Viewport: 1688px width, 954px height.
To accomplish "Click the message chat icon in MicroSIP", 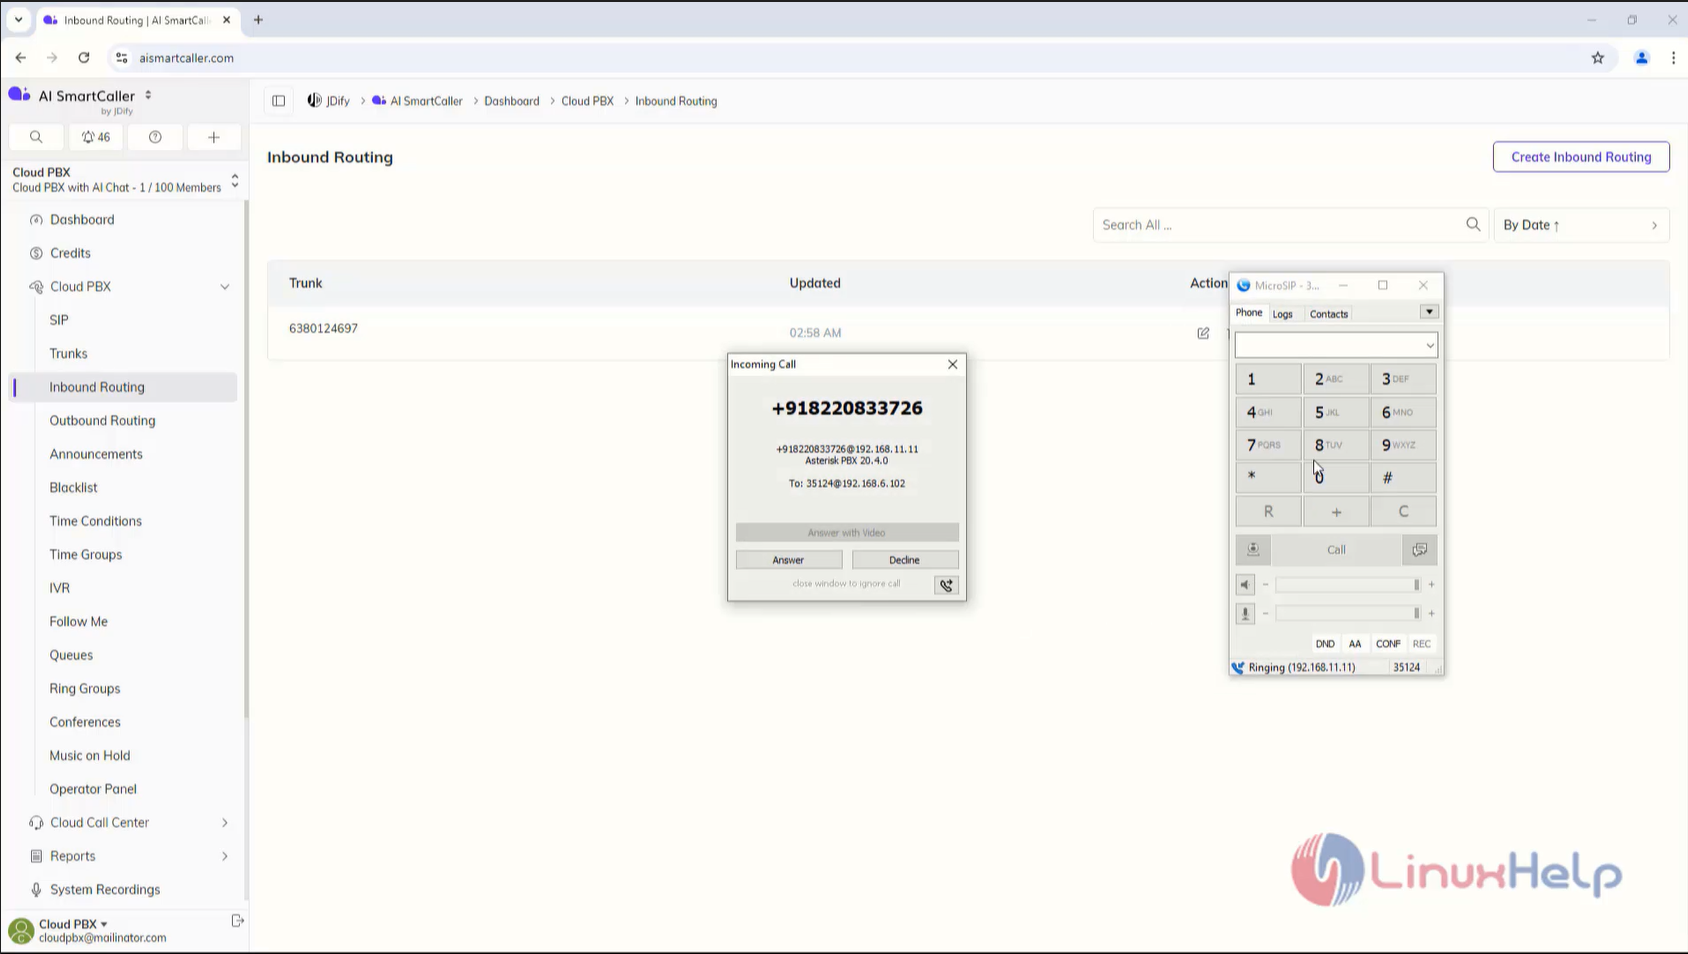I will pyautogui.click(x=1420, y=549).
